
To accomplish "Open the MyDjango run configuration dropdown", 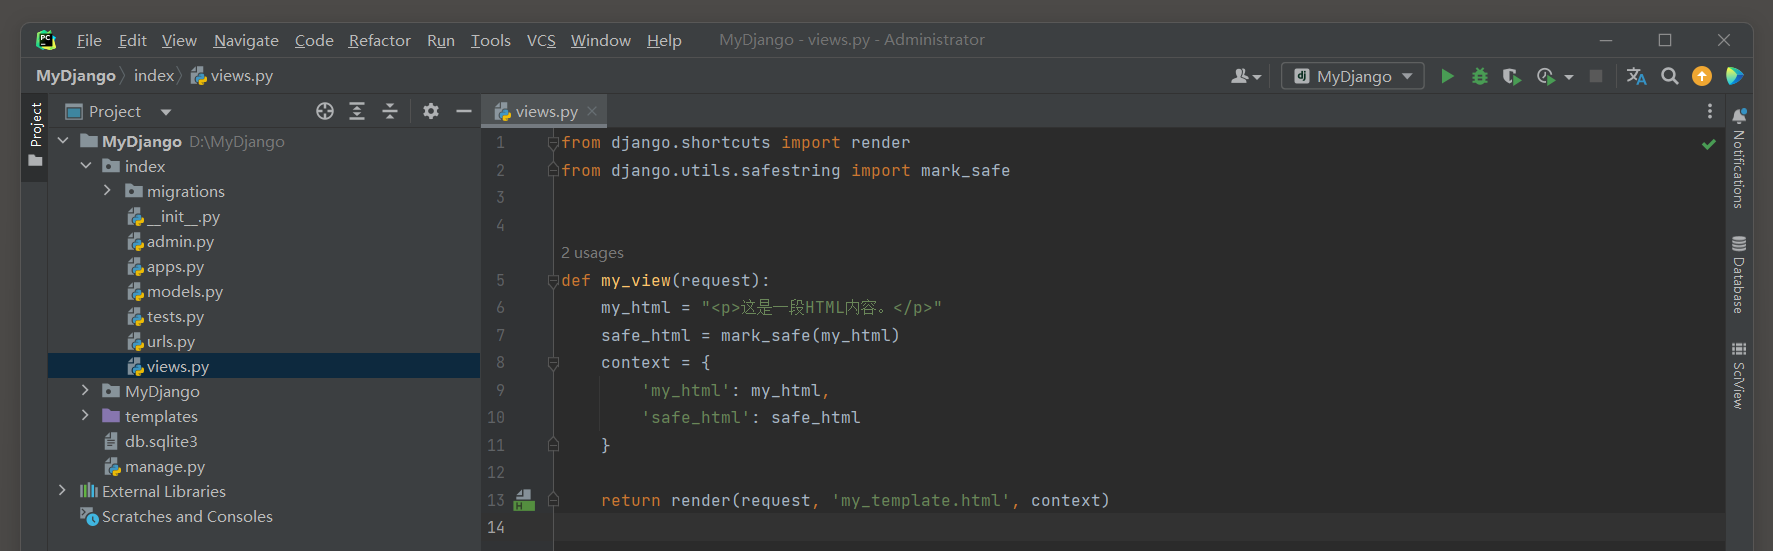I will click(x=1353, y=76).
